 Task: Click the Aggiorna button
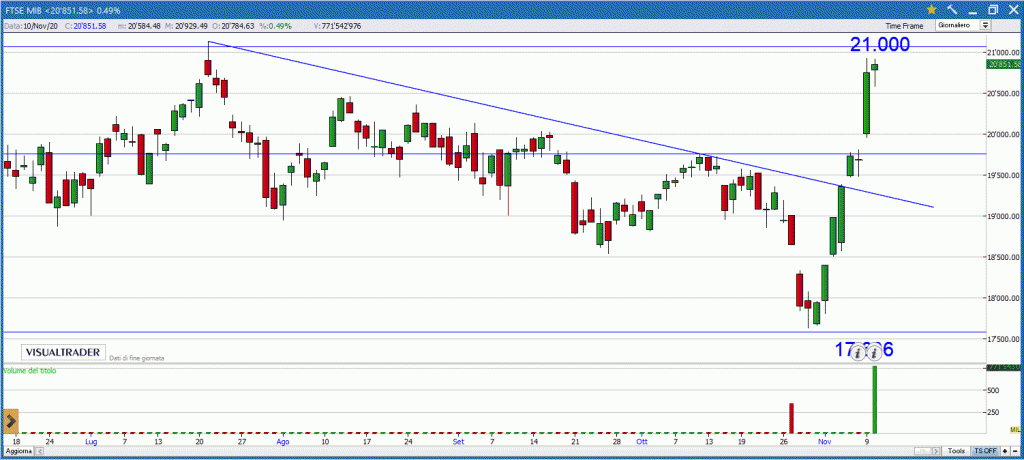18,451
